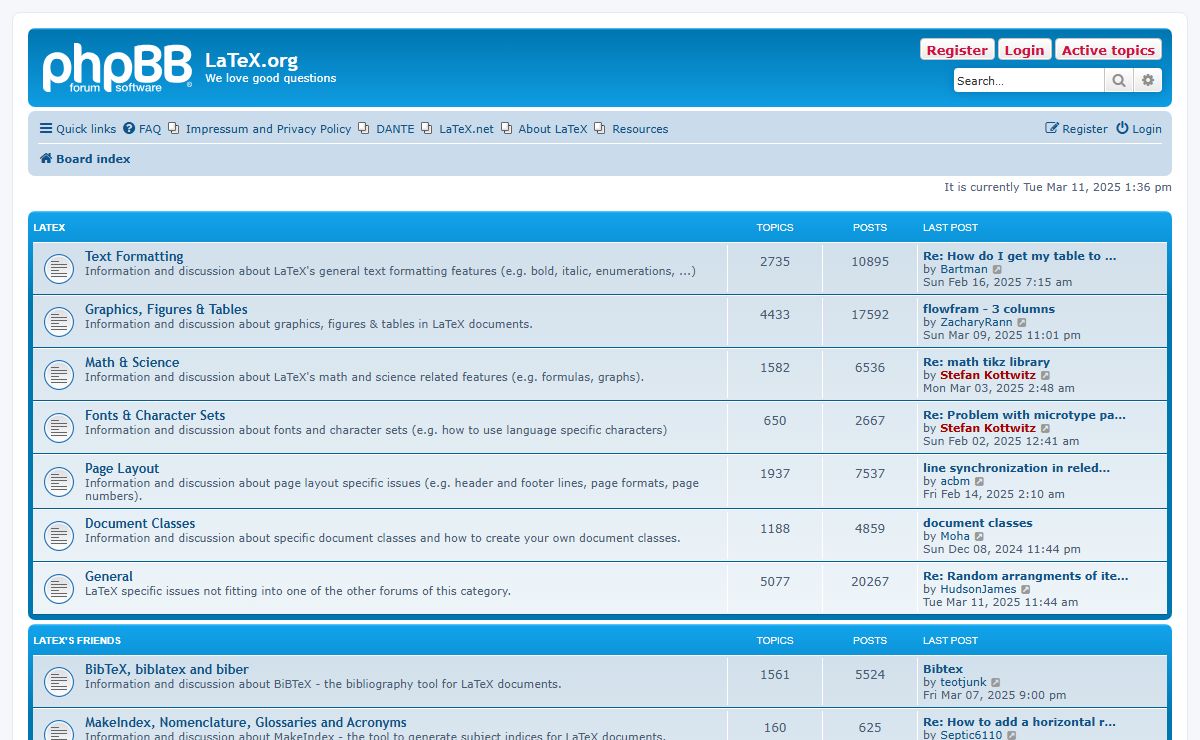Image resolution: width=1200 pixels, height=740 pixels.
Task: Click the Fonts & Character Sets forum icon
Action: tap(59, 427)
